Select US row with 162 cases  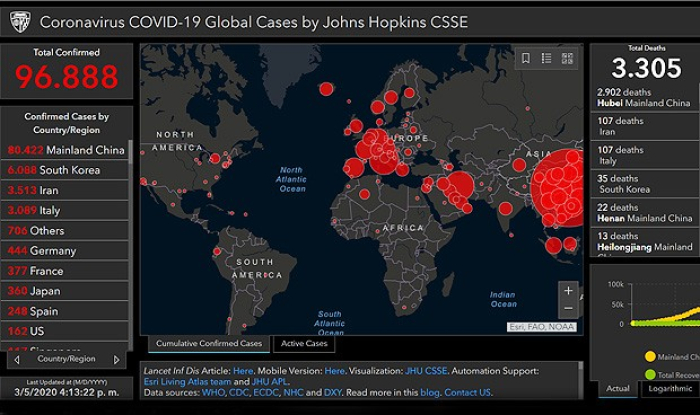pyautogui.click(x=65, y=331)
